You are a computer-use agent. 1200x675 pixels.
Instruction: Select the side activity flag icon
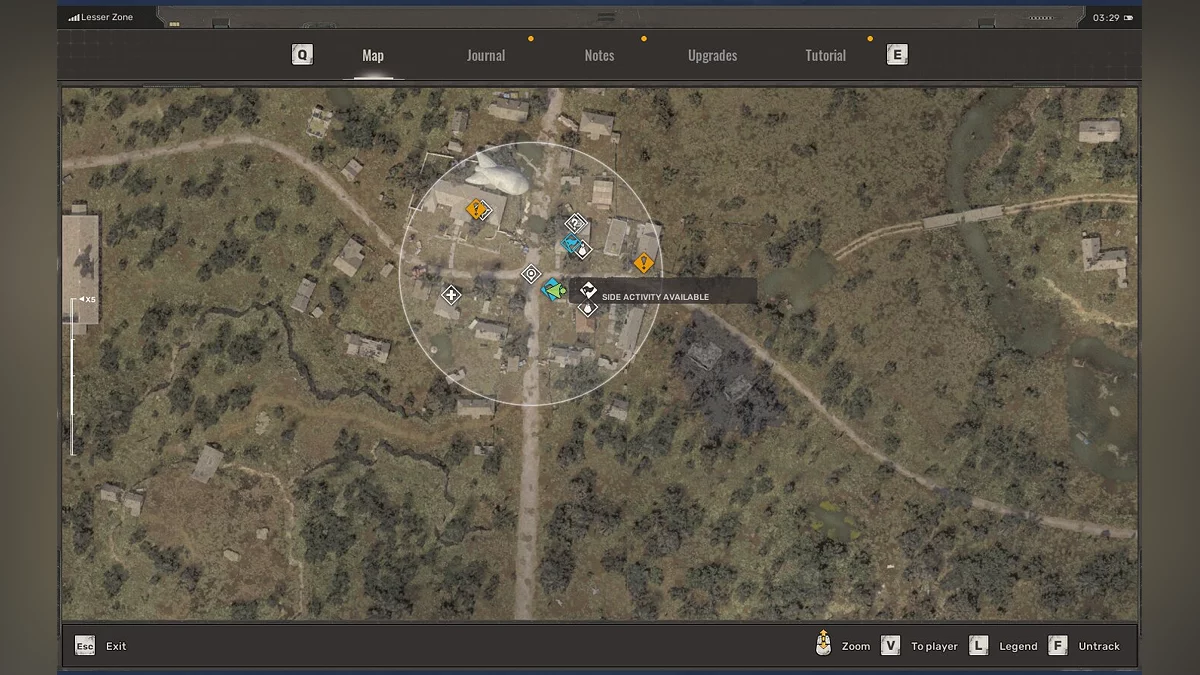[x=588, y=290]
